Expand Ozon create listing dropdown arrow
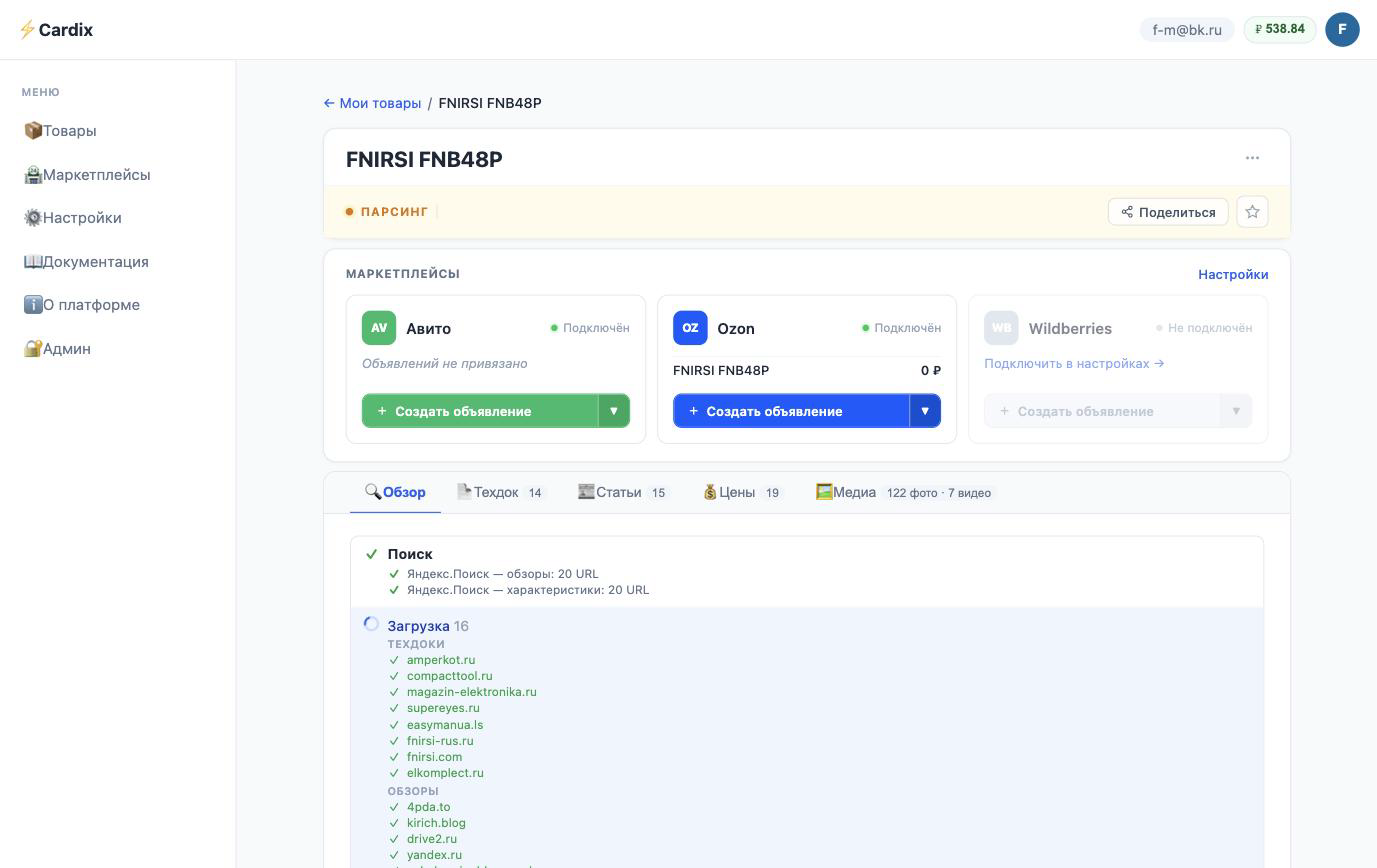 925,411
